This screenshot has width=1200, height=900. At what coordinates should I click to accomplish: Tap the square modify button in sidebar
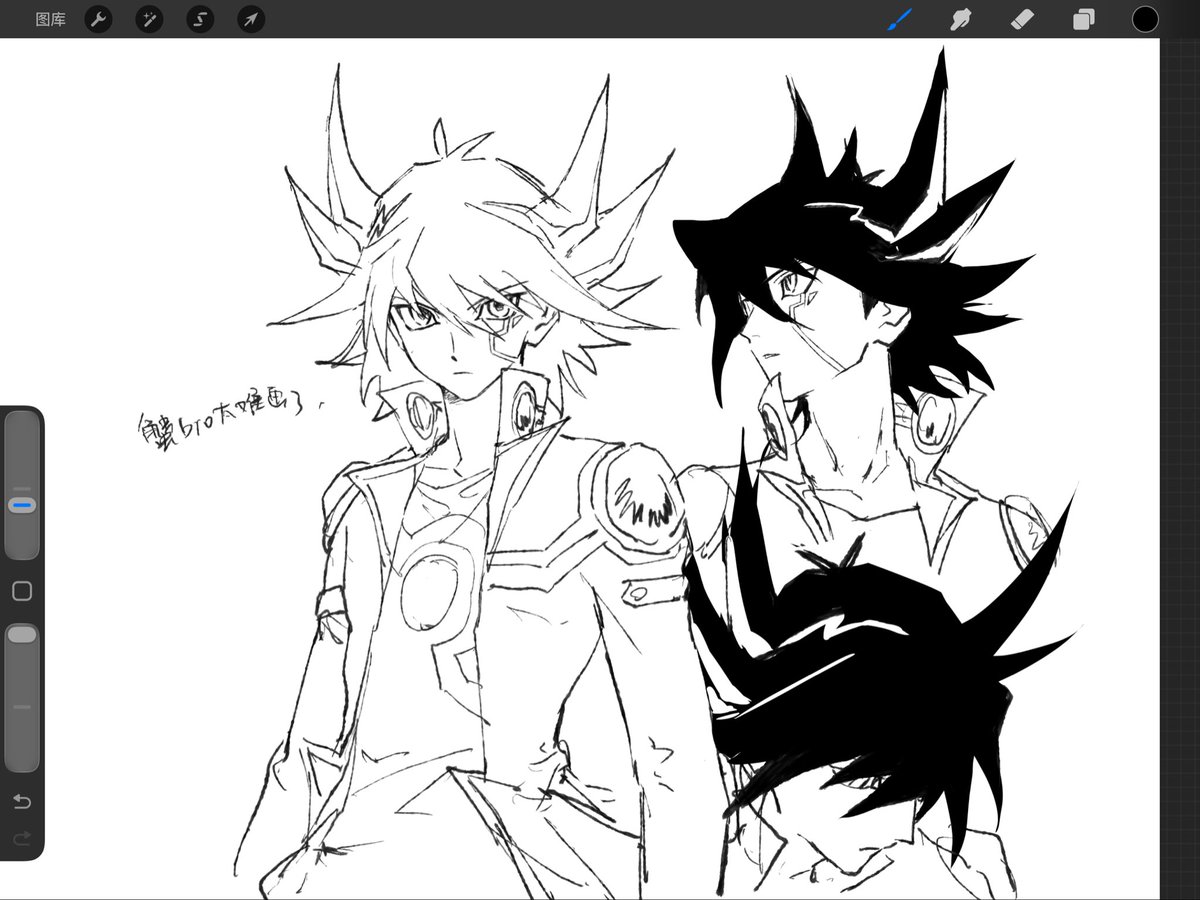click(22, 591)
